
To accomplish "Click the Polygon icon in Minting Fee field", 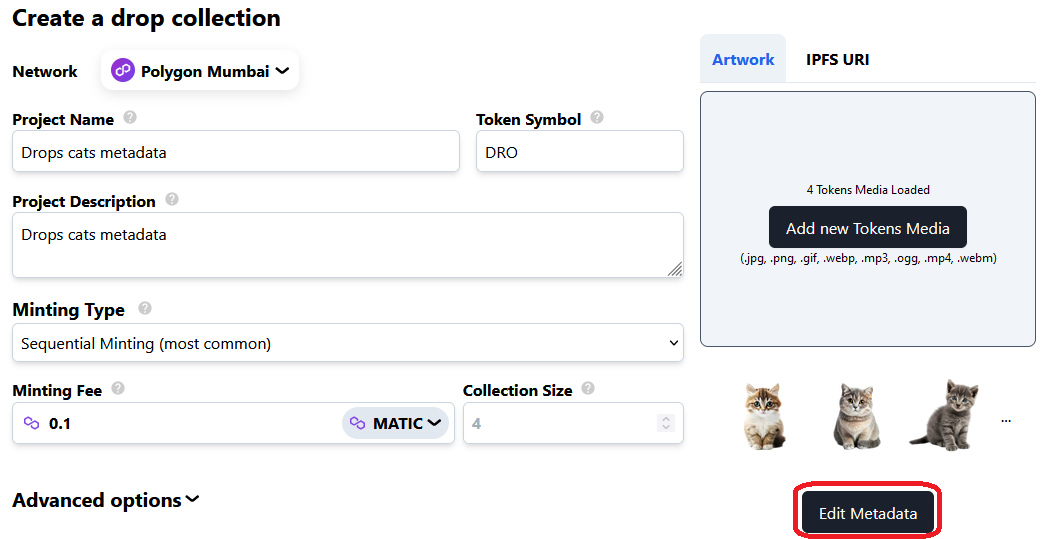I will coord(31,423).
